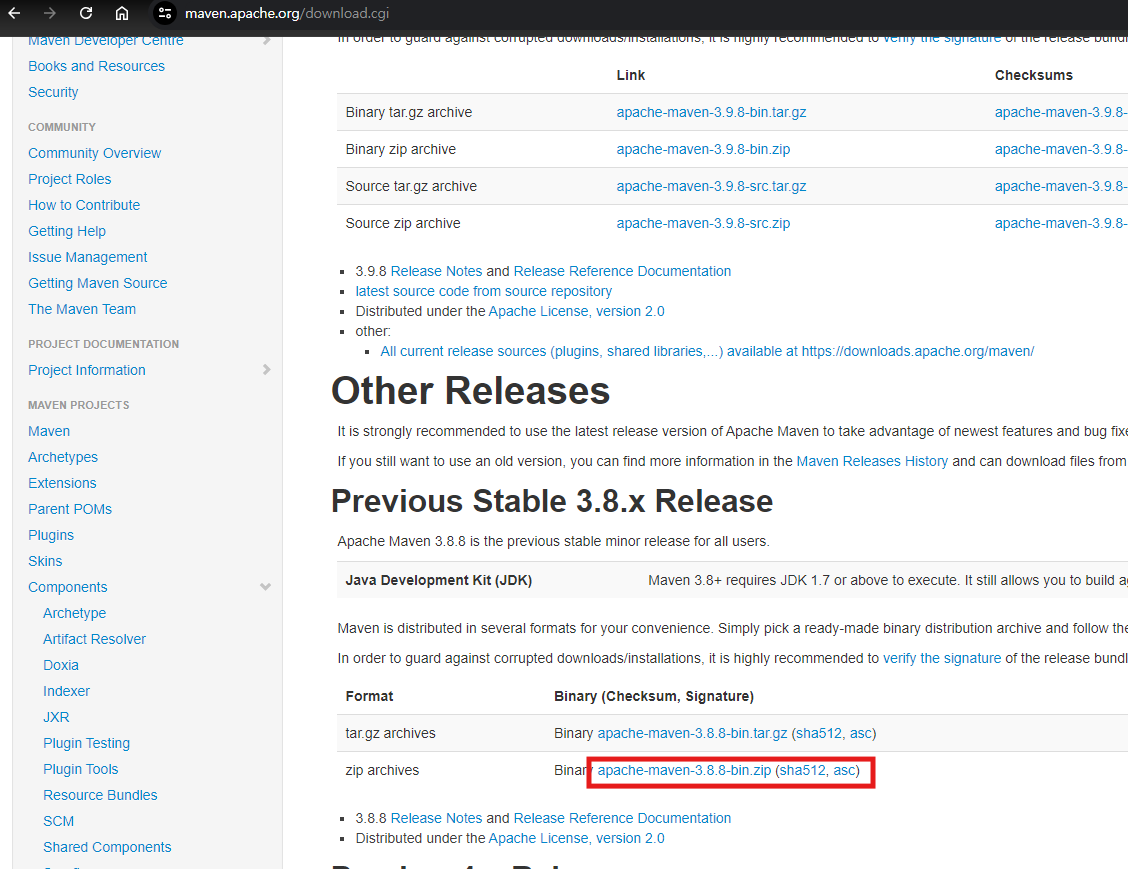This screenshot has height=869, width=1128.
Task: Collapse the Components section chevron
Action: coord(265,587)
